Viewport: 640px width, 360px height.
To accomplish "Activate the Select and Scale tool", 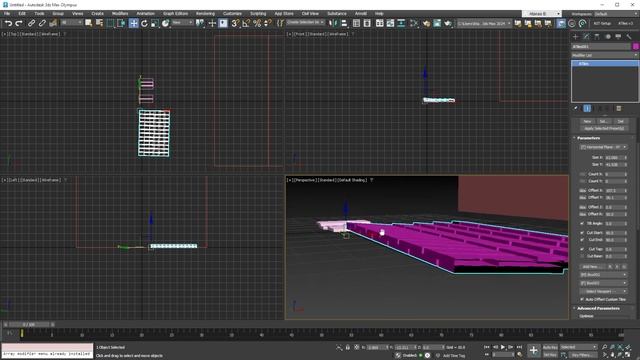I will 155,23.
